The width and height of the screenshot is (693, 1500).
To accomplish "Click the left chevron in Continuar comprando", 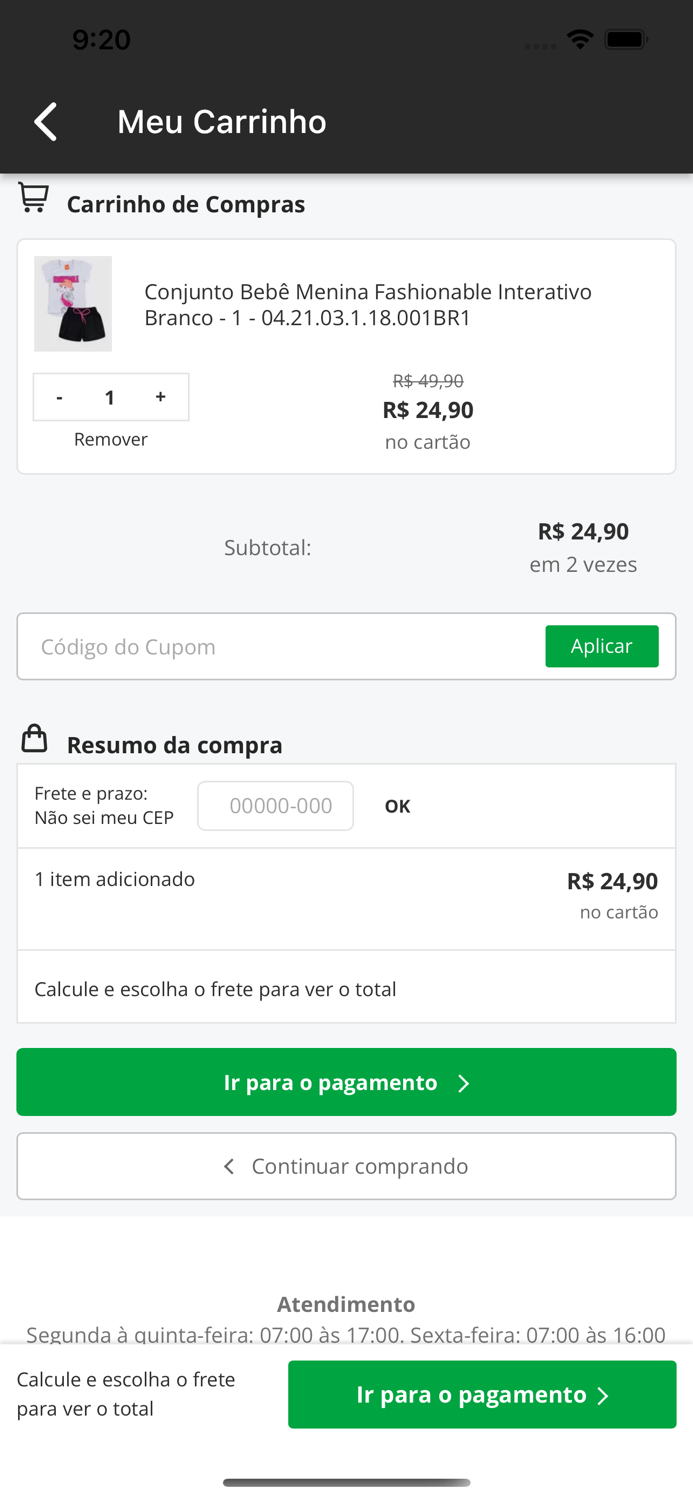I will [x=228, y=1165].
